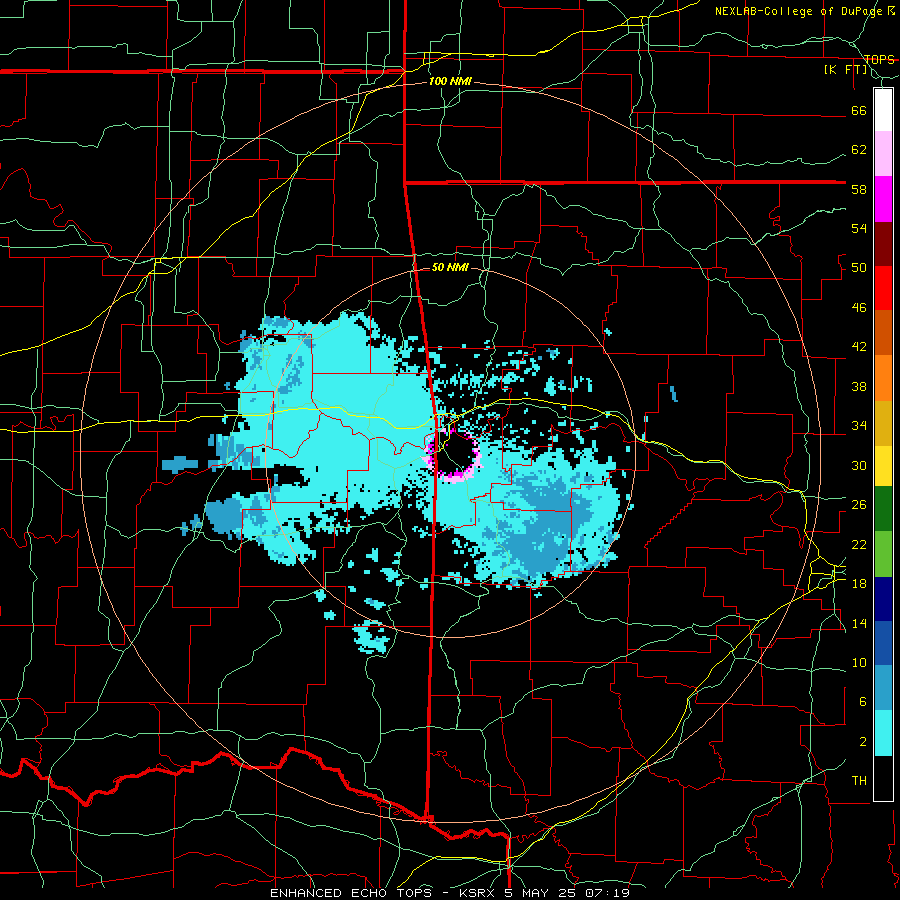Click the magenta 58 kft legend swatch
Screen dimensions: 900x900
(883, 199)
